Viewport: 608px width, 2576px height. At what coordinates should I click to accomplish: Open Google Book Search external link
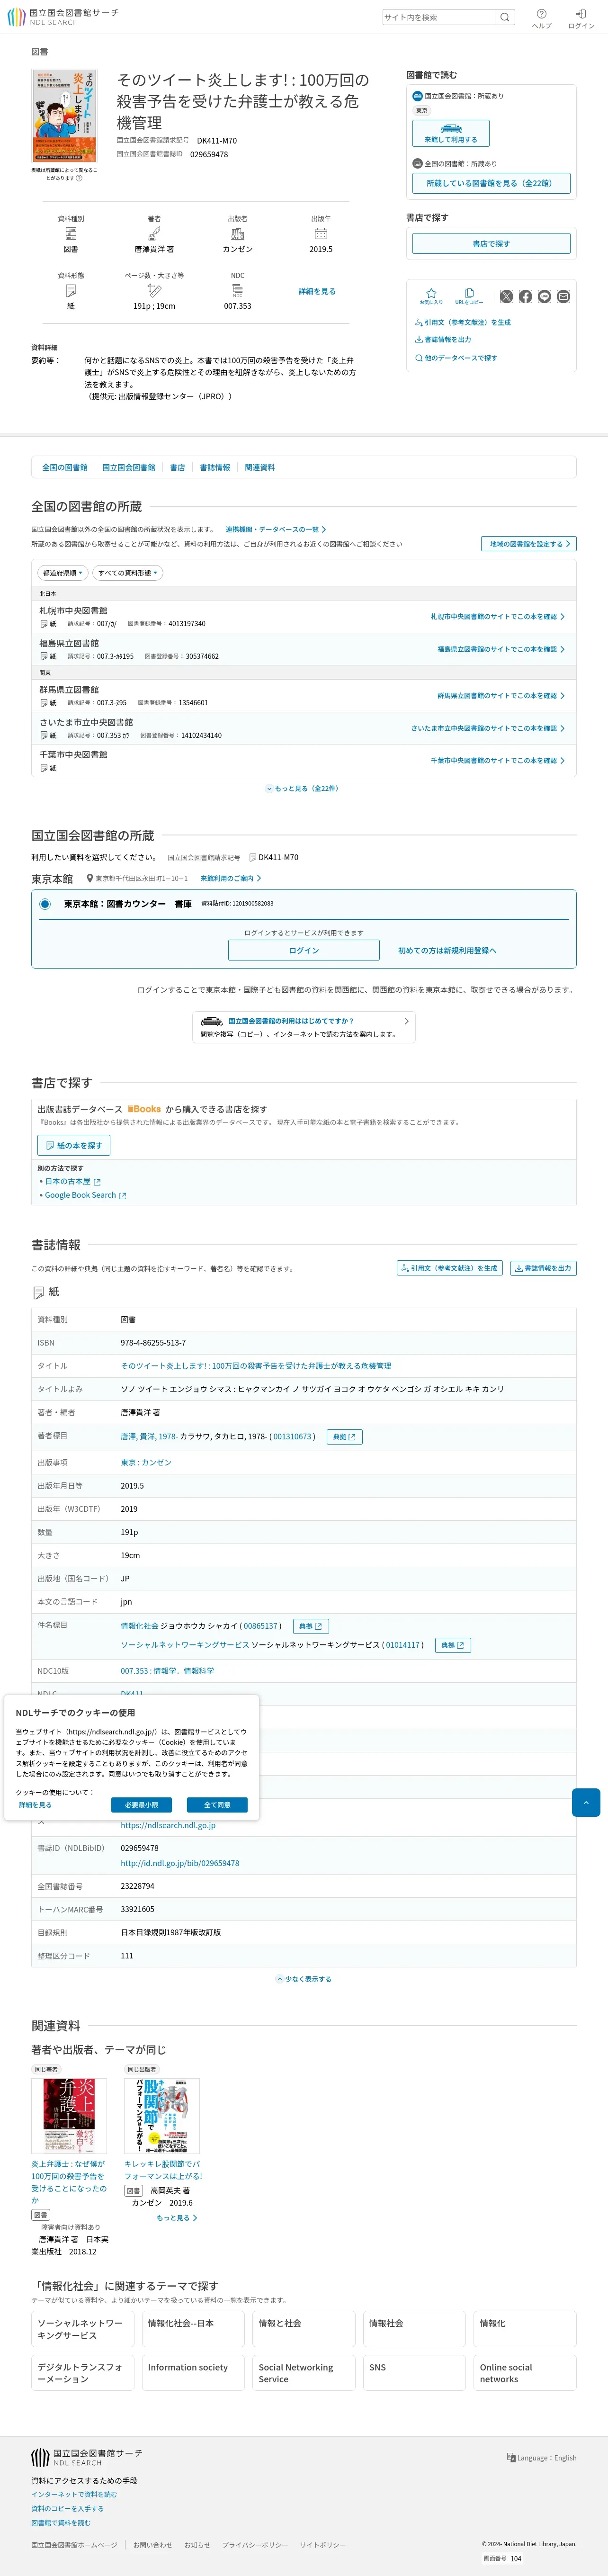pyautogui.click(x=86, y=1195)
